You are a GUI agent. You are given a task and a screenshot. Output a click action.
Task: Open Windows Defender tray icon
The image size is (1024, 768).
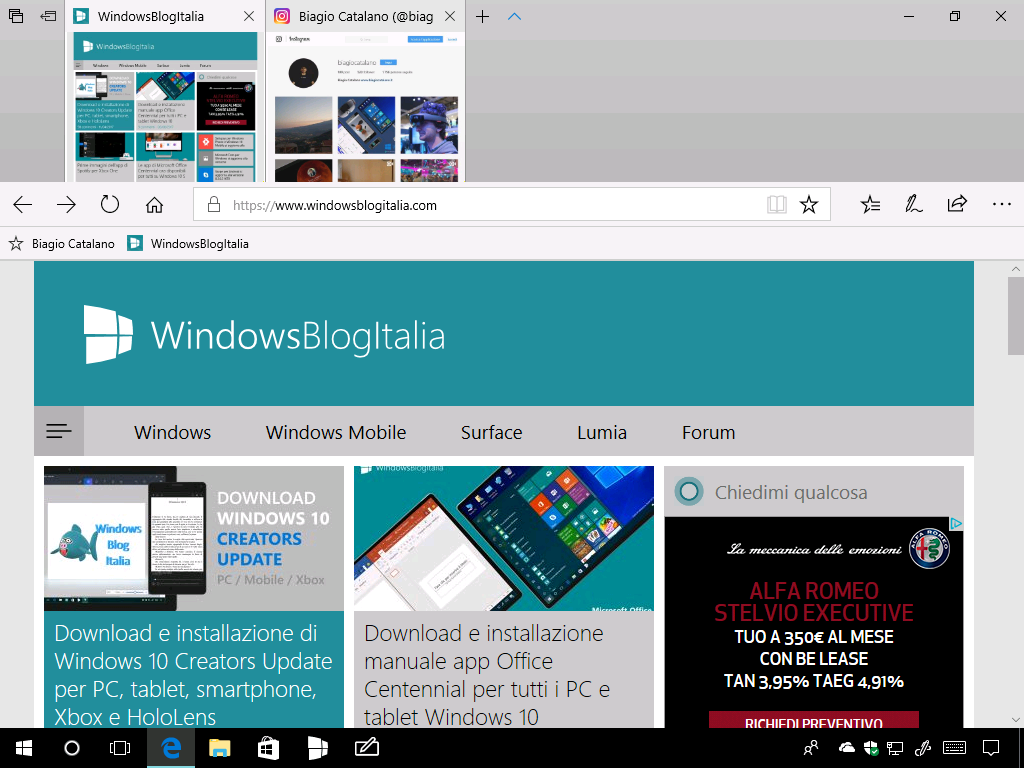[871, 748]
